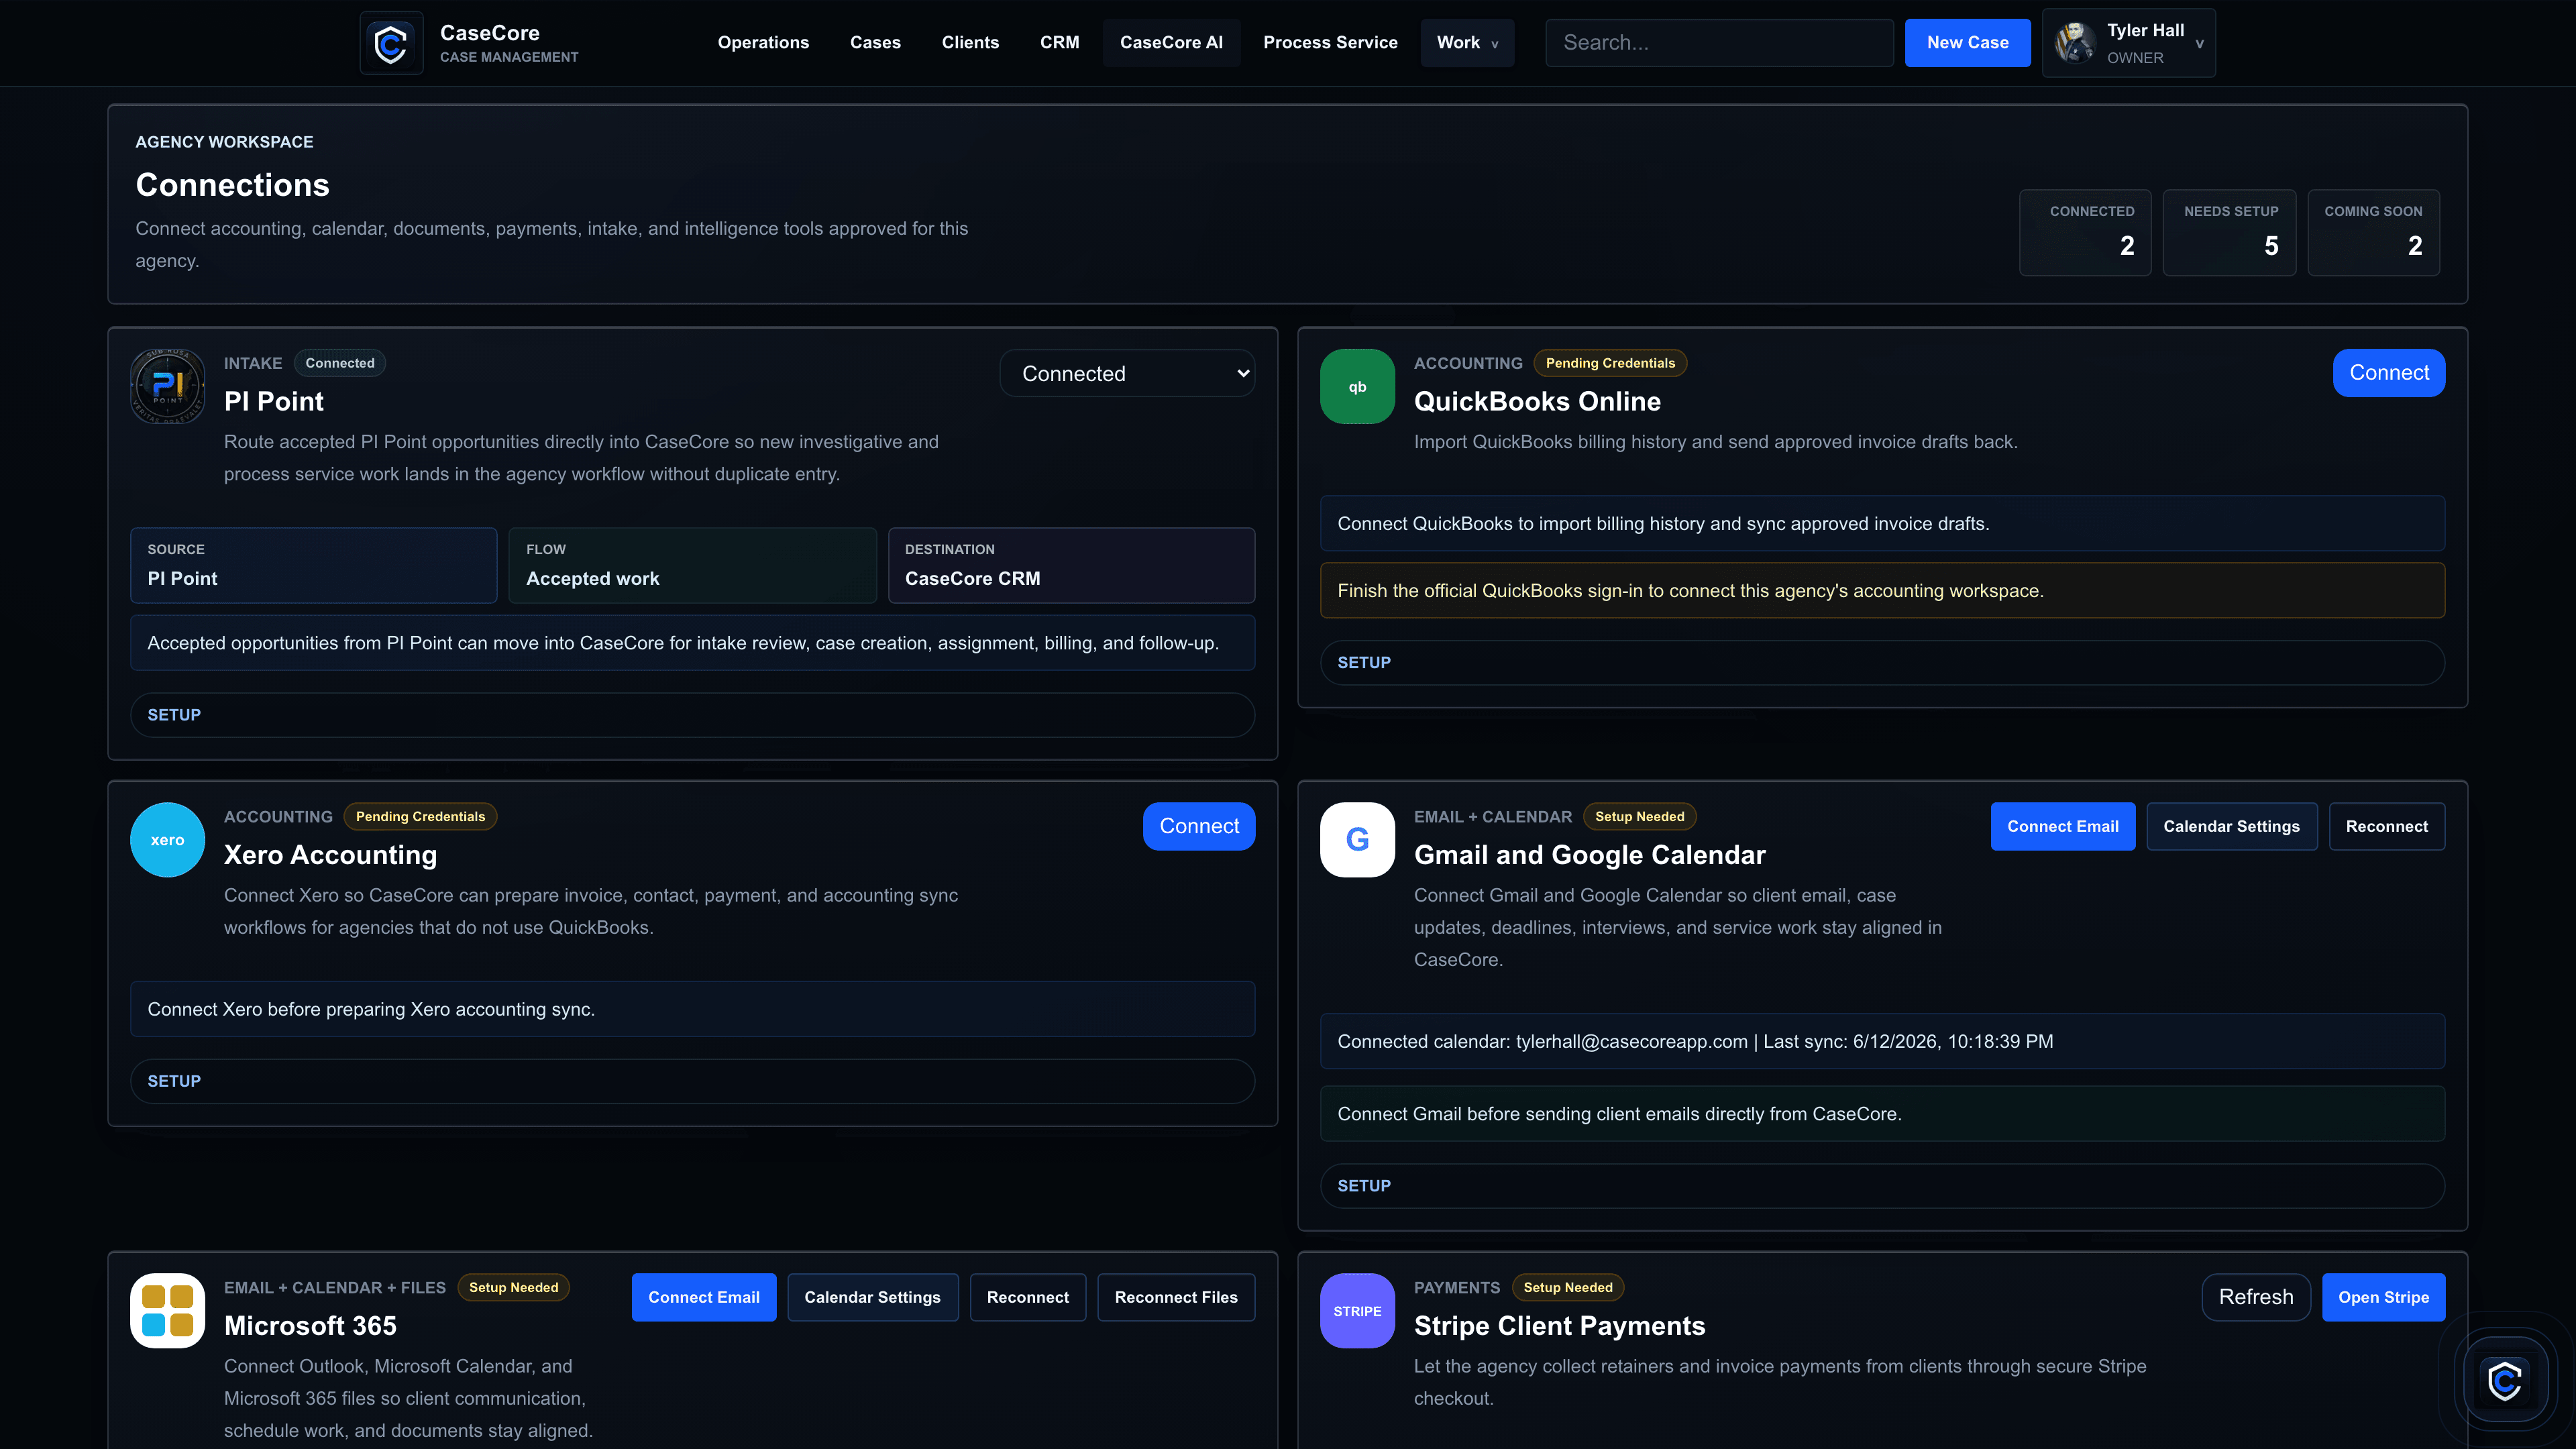Click QuickBooks Pending Credentials badge
This screenshot has height=1449, width=2576.
pos(1610,363)
